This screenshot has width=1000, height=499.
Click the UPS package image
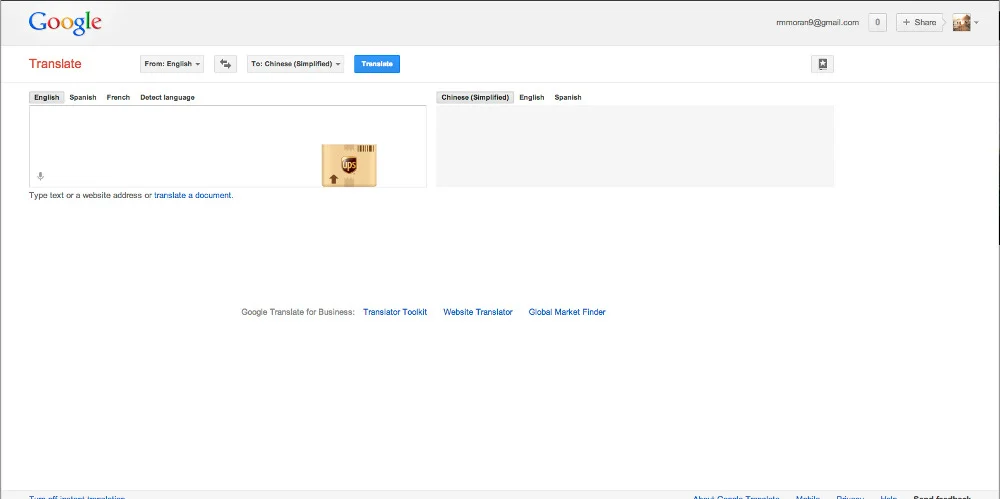tap(349, 165)
